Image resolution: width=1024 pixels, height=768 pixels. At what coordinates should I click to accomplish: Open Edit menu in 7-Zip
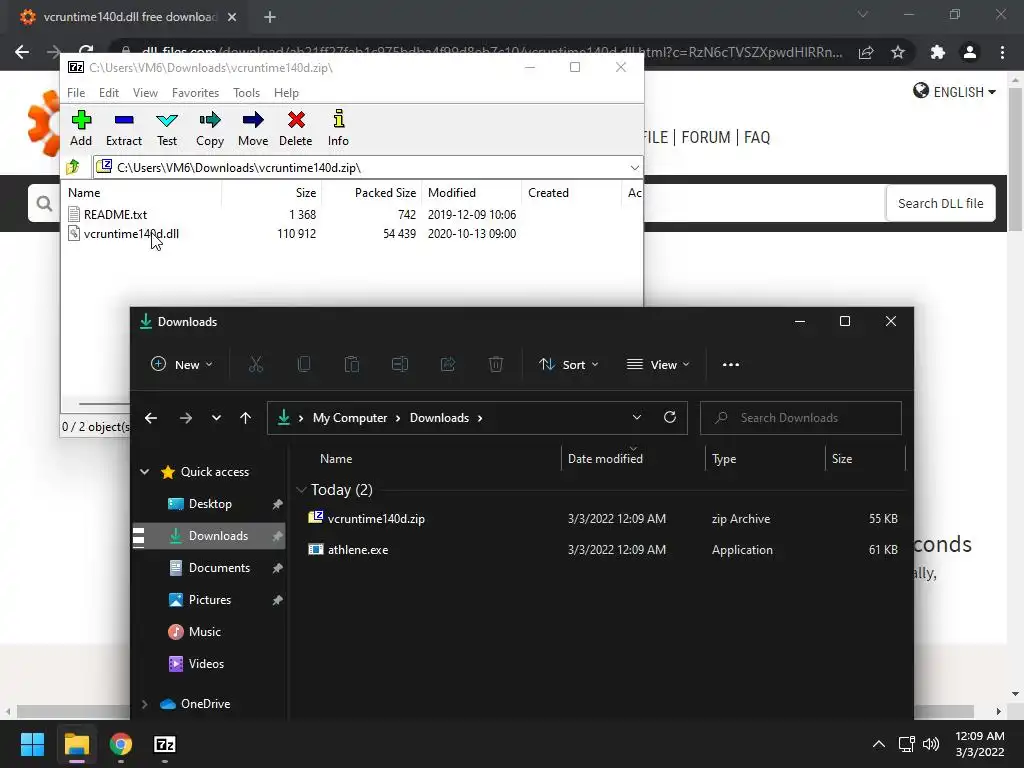click(108, 93)
